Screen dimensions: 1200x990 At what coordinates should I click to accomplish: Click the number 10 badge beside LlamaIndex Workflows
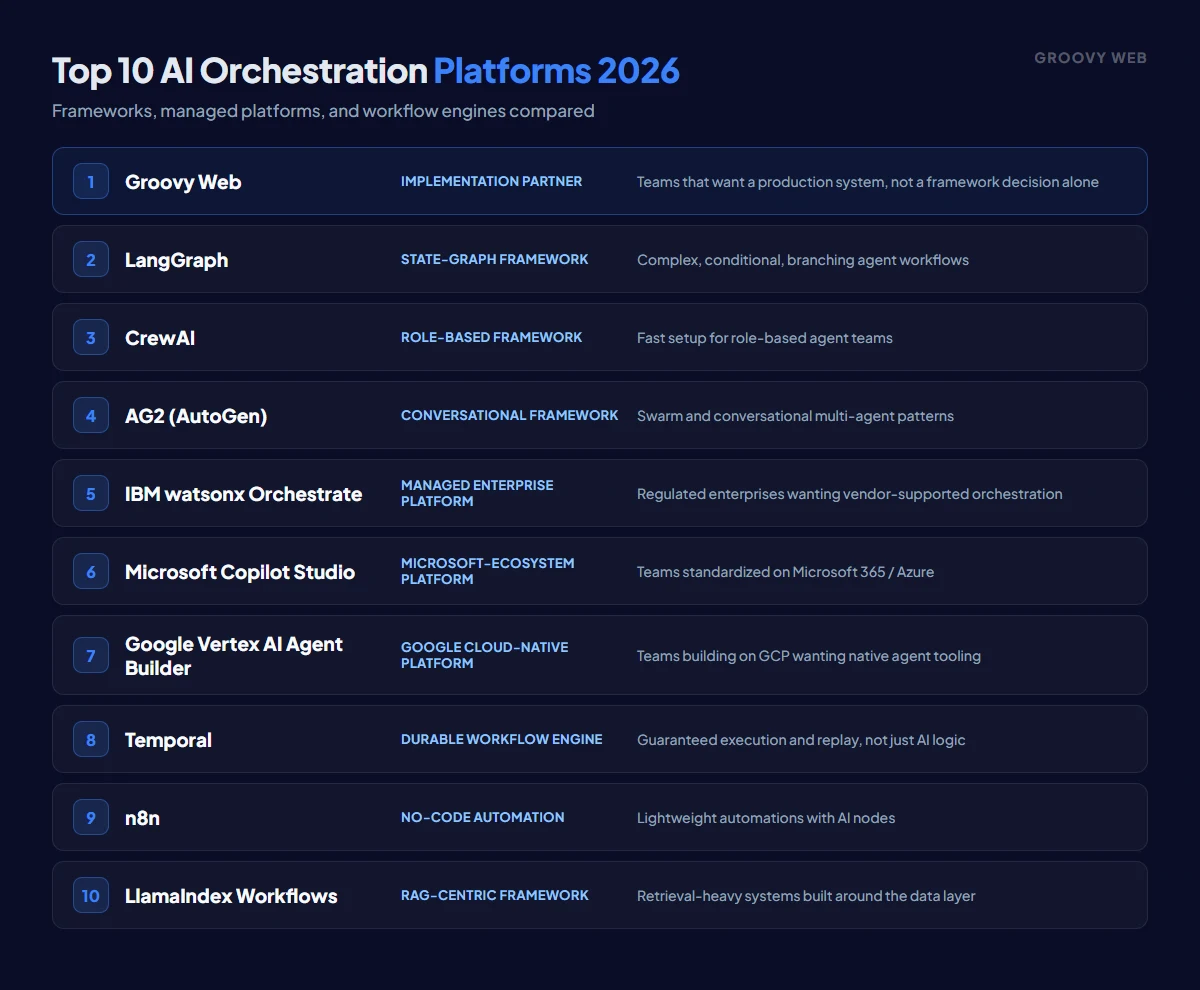click(x=91, y=895)
